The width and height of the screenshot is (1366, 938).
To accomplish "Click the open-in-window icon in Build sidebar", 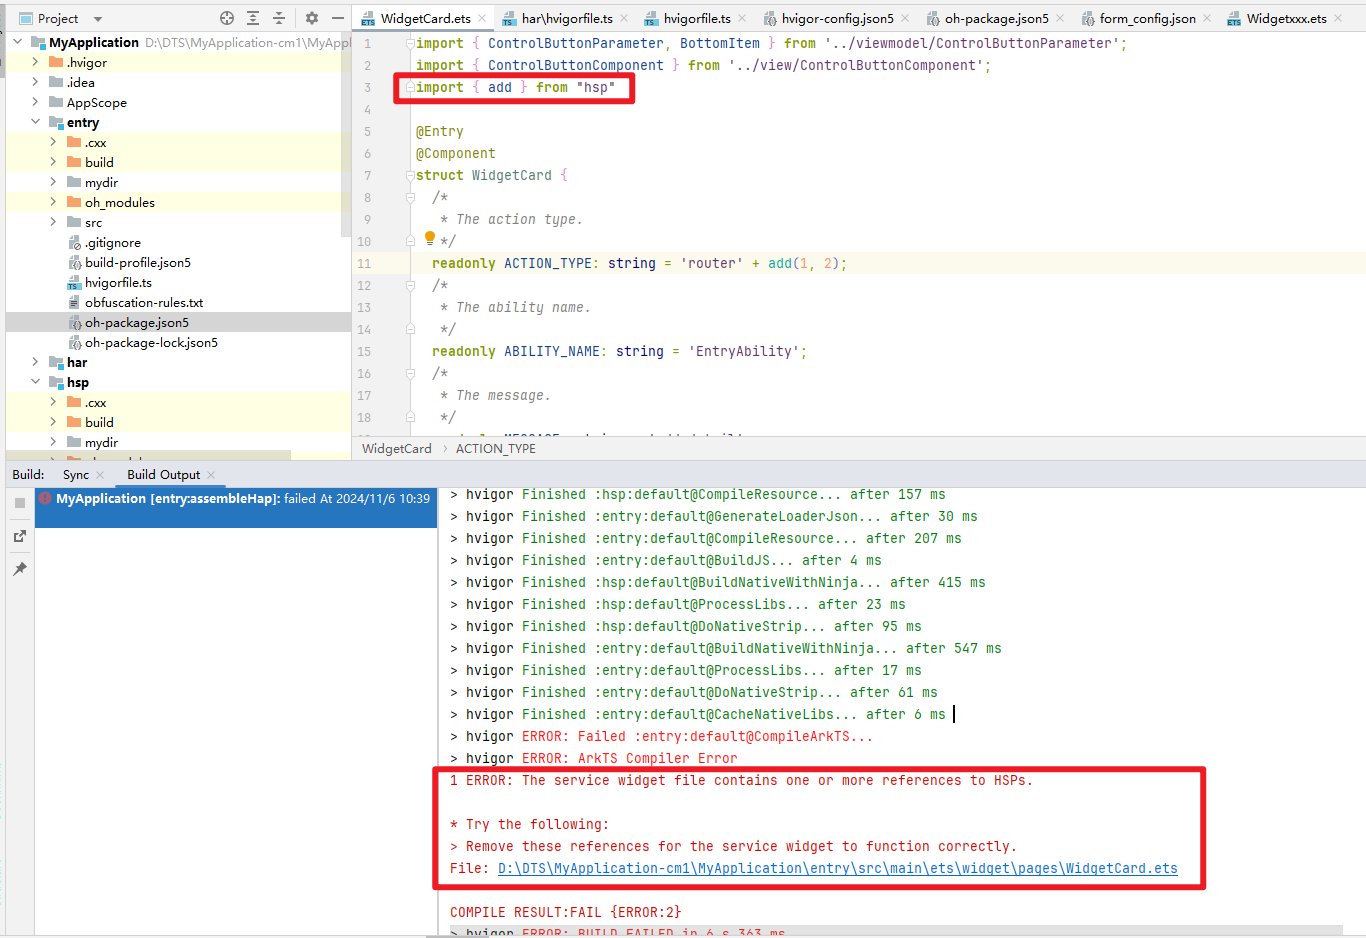I will click(20, 536).
